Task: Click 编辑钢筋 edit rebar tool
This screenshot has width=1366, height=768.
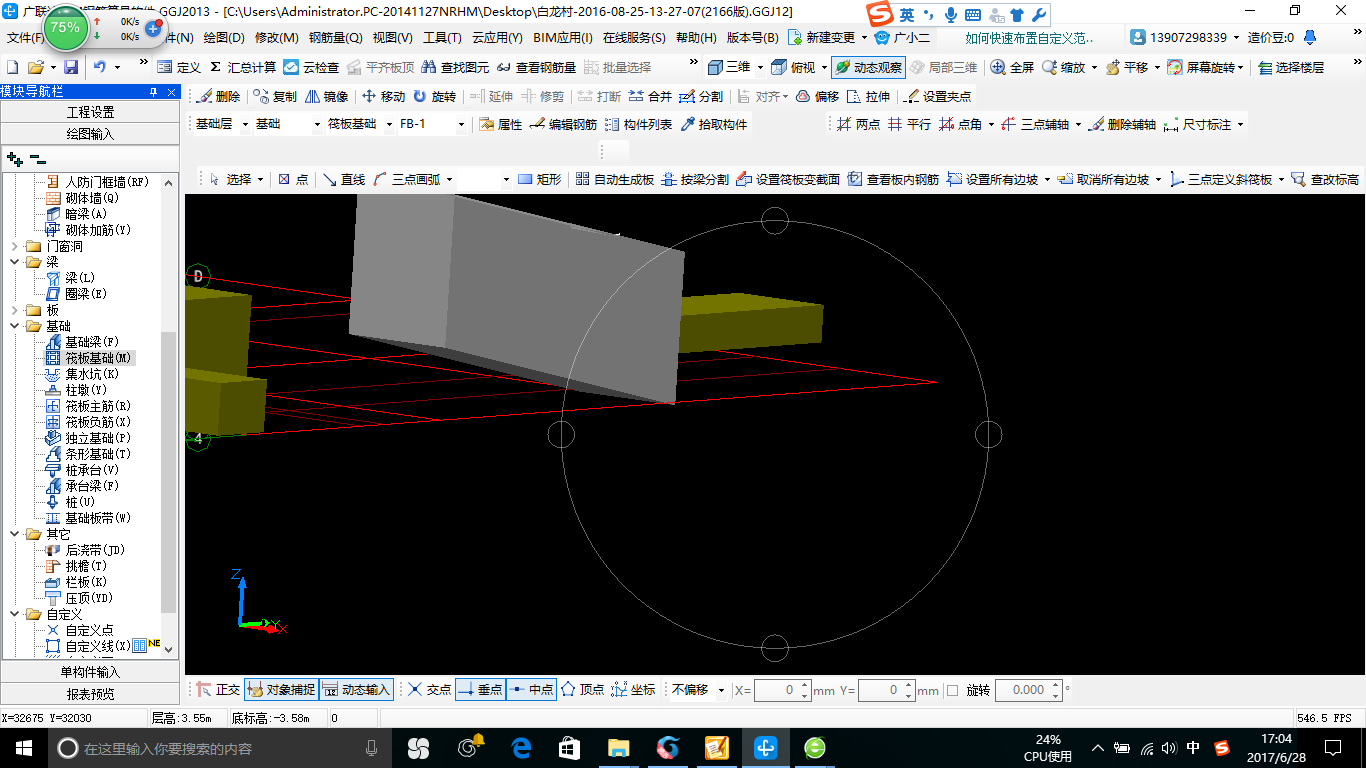Action: click(x=563, y=125)
